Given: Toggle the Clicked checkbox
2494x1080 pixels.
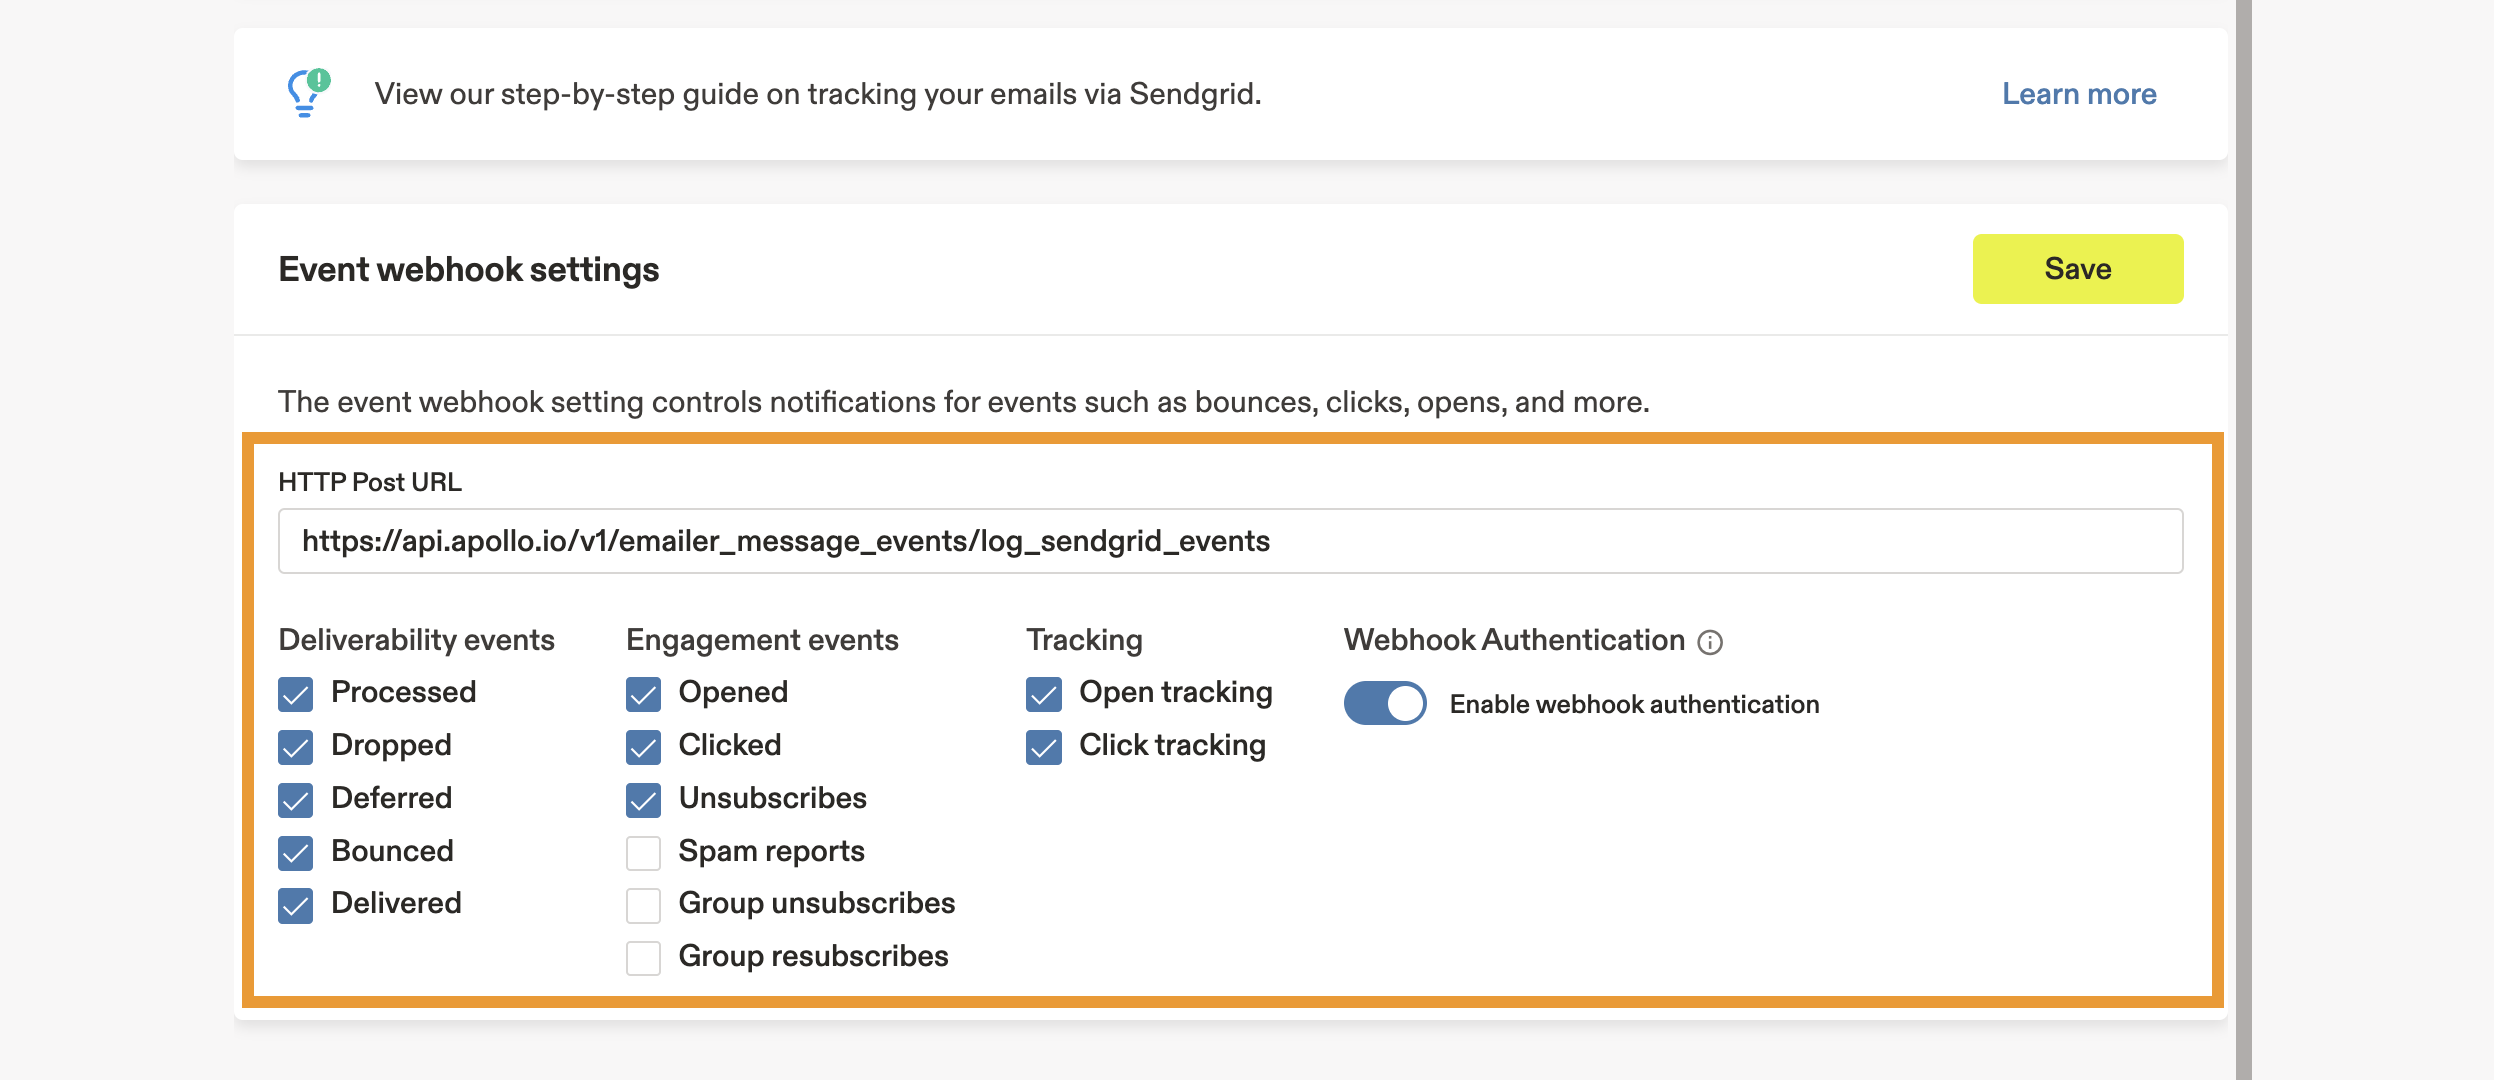Looking at the screenshot, I should click(x=643, y=746).
